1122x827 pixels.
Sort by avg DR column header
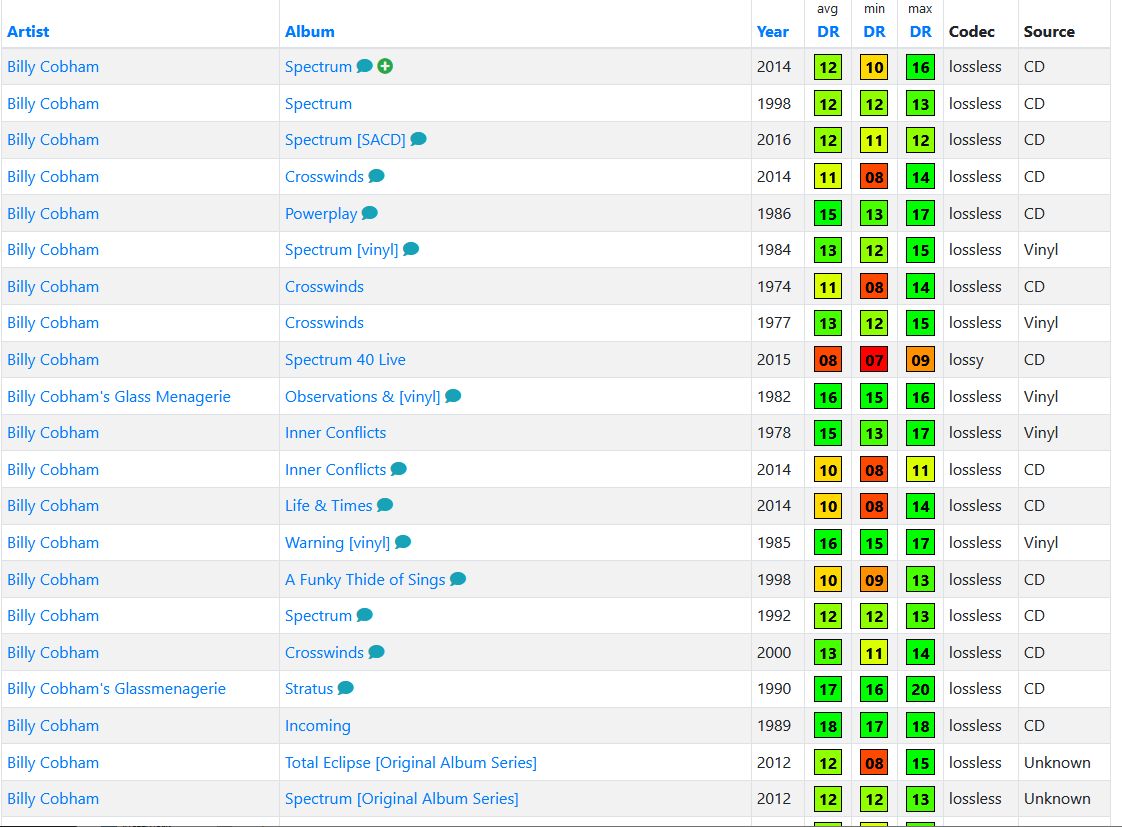pyautogui.click(x=828, y=31)
